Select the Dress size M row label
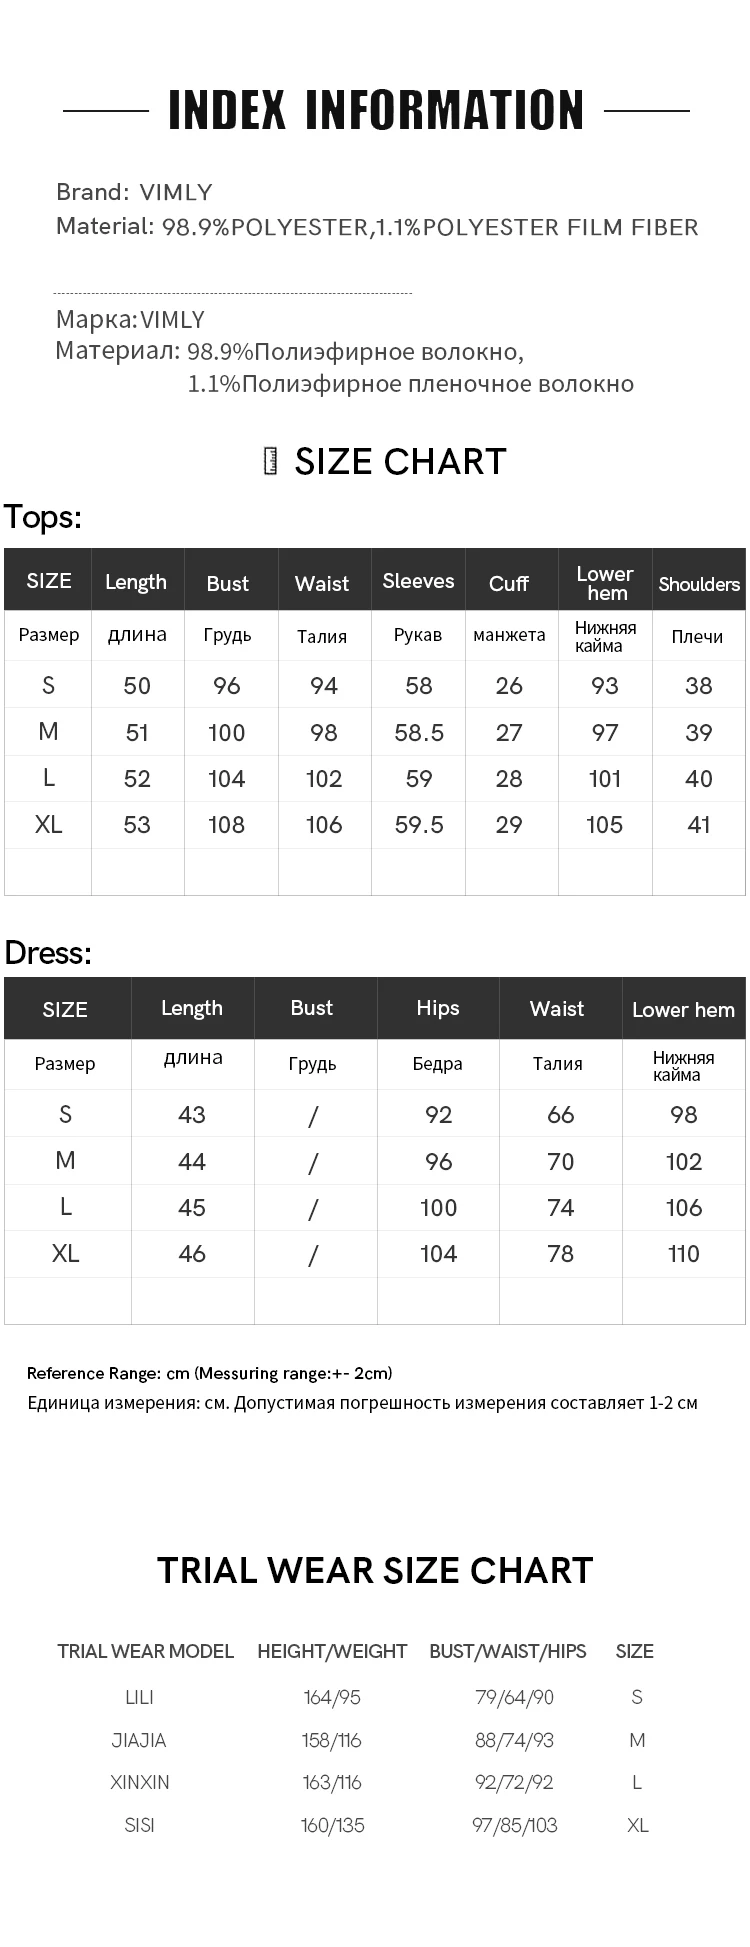 coord(65,1160)
